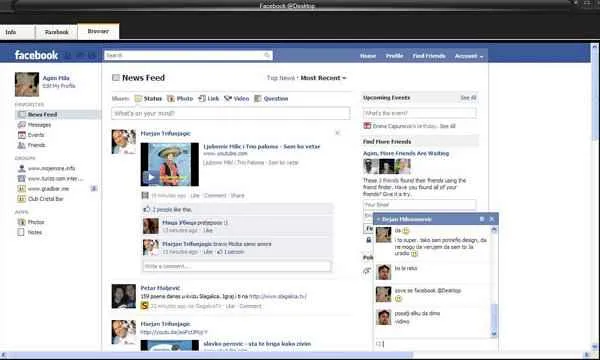This screenshot has width=600, height=360.
Task: Click Petar Maljevic's post avatar
Action: tap(124, 296)
